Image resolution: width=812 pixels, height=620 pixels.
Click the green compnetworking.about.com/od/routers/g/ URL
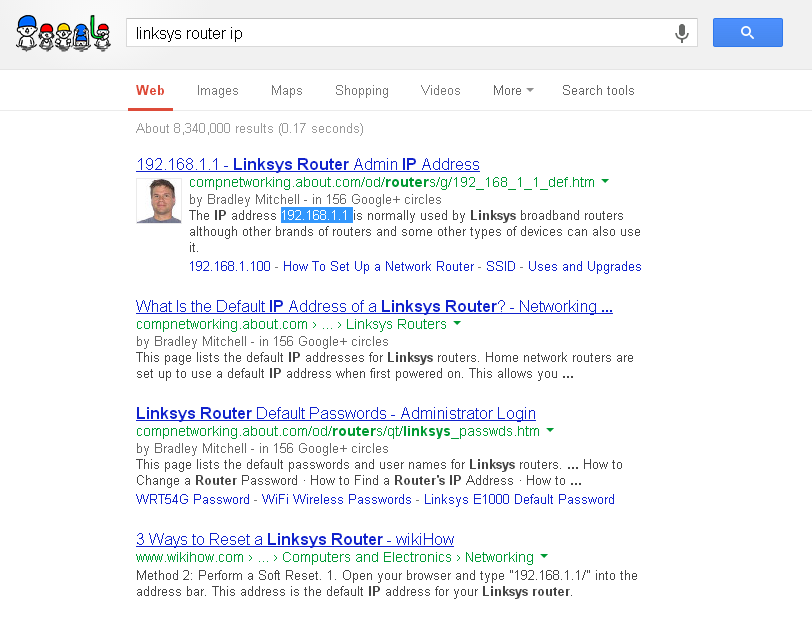[x=392, y=182]
